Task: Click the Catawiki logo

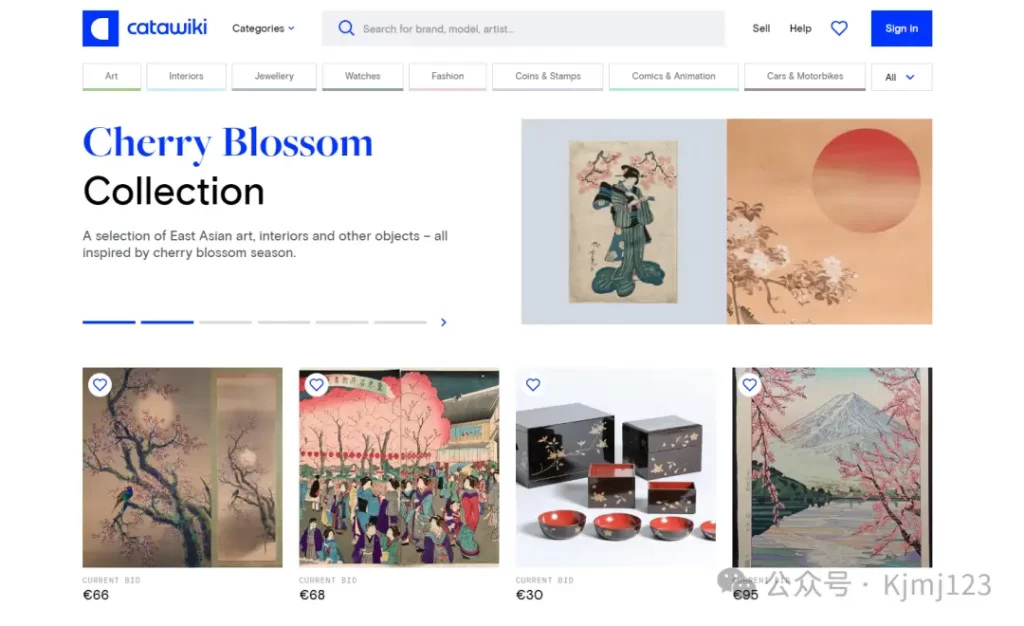Action: tap(145, 28)
